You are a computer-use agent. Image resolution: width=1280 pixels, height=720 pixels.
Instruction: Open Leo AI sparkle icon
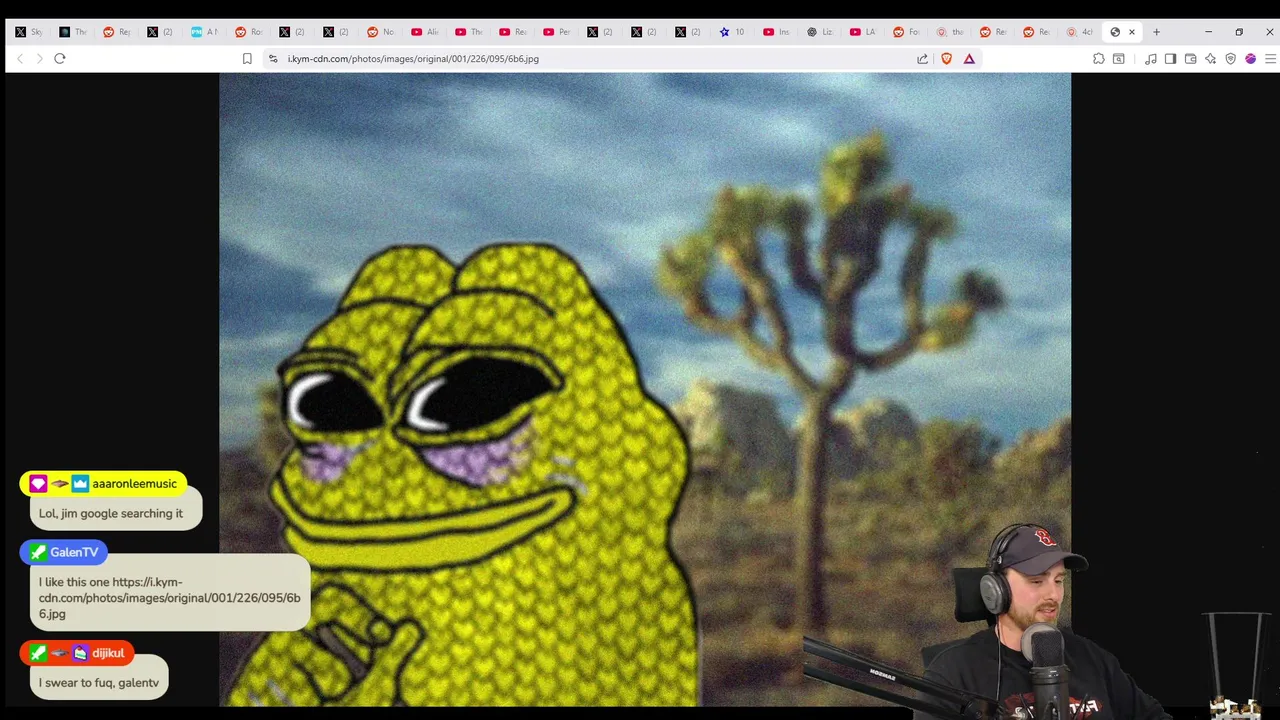1210,59
